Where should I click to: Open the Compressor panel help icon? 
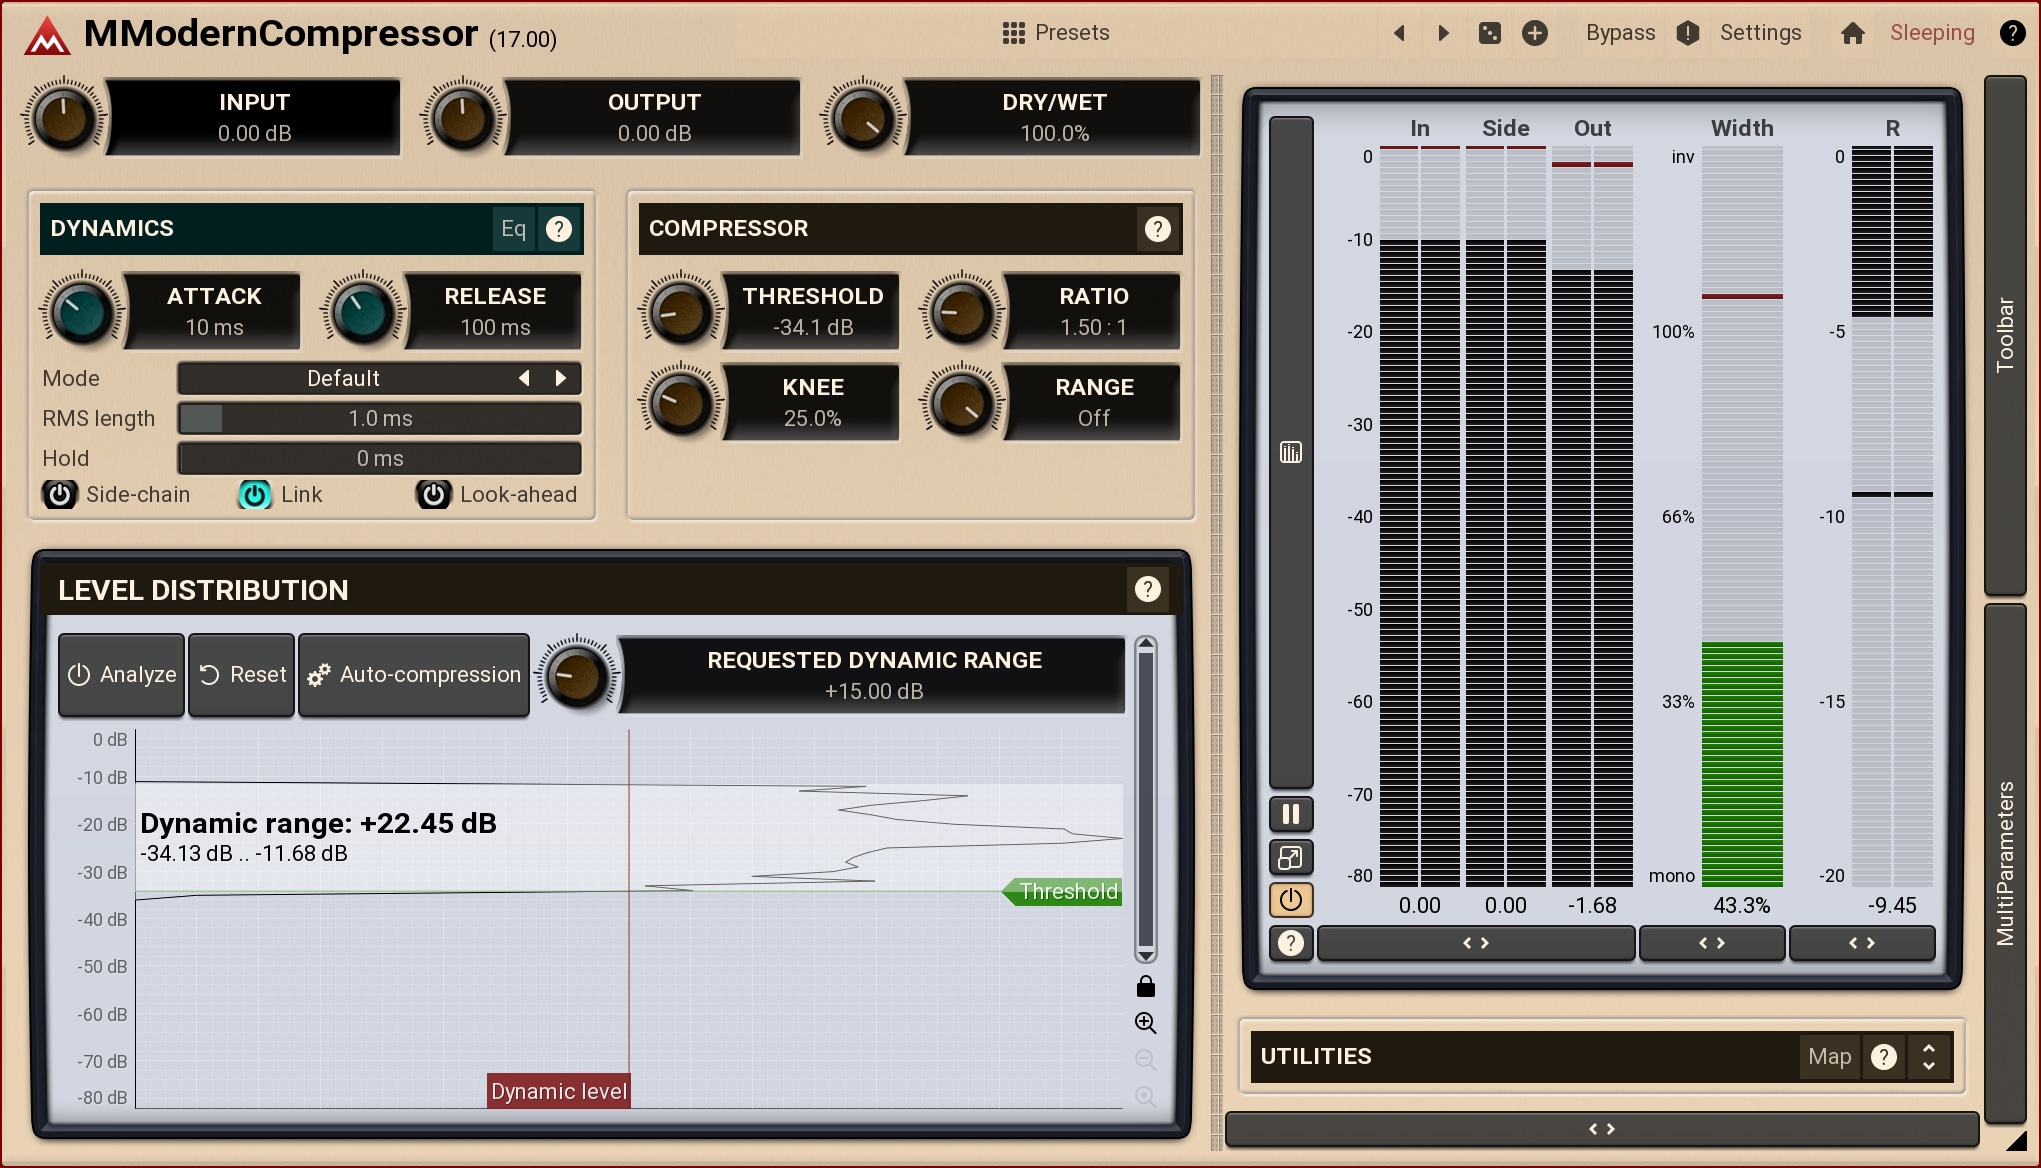(1157, 229)
